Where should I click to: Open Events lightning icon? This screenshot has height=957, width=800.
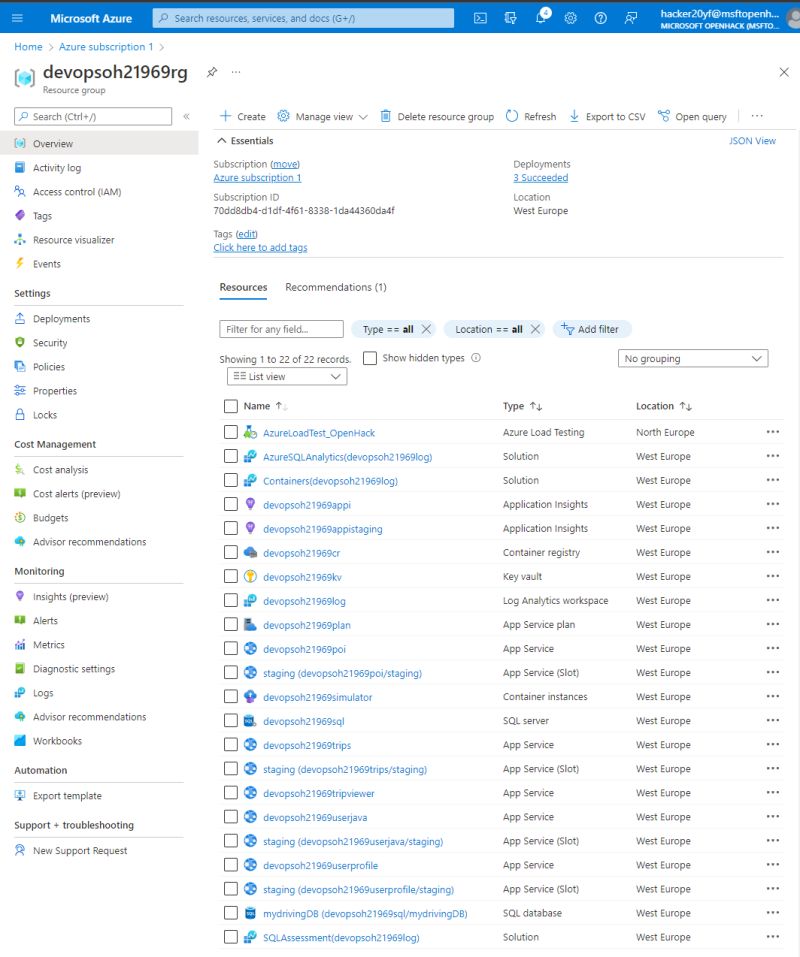[20, 264]
